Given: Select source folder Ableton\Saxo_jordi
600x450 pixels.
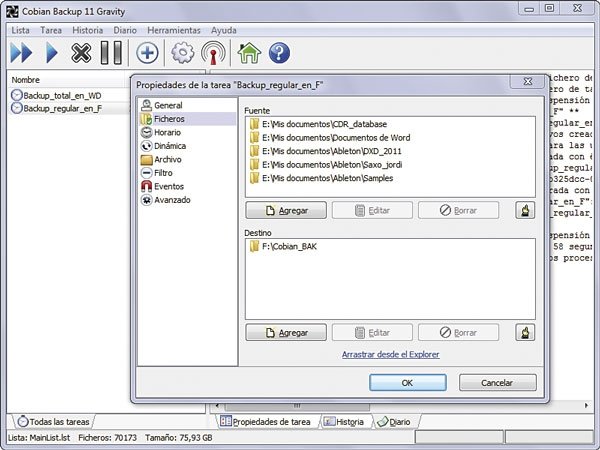Looking at the screenshot, I should click(x=325, y=165).
